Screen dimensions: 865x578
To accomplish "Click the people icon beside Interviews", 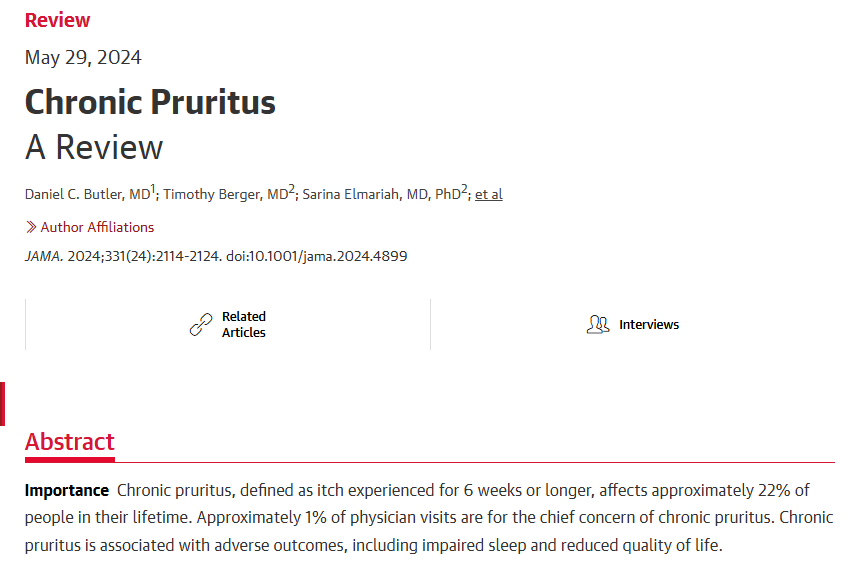I will (x=598, y=324).
